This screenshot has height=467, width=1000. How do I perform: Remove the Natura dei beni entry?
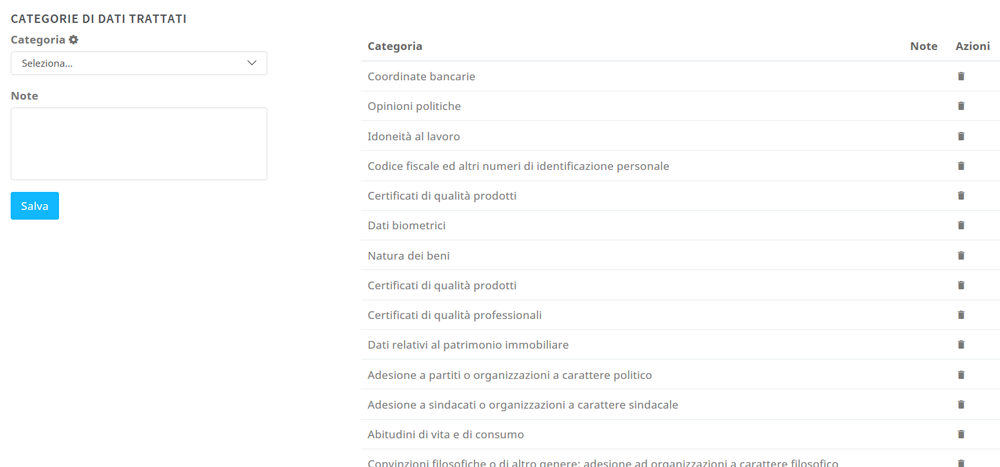point(961,255)
